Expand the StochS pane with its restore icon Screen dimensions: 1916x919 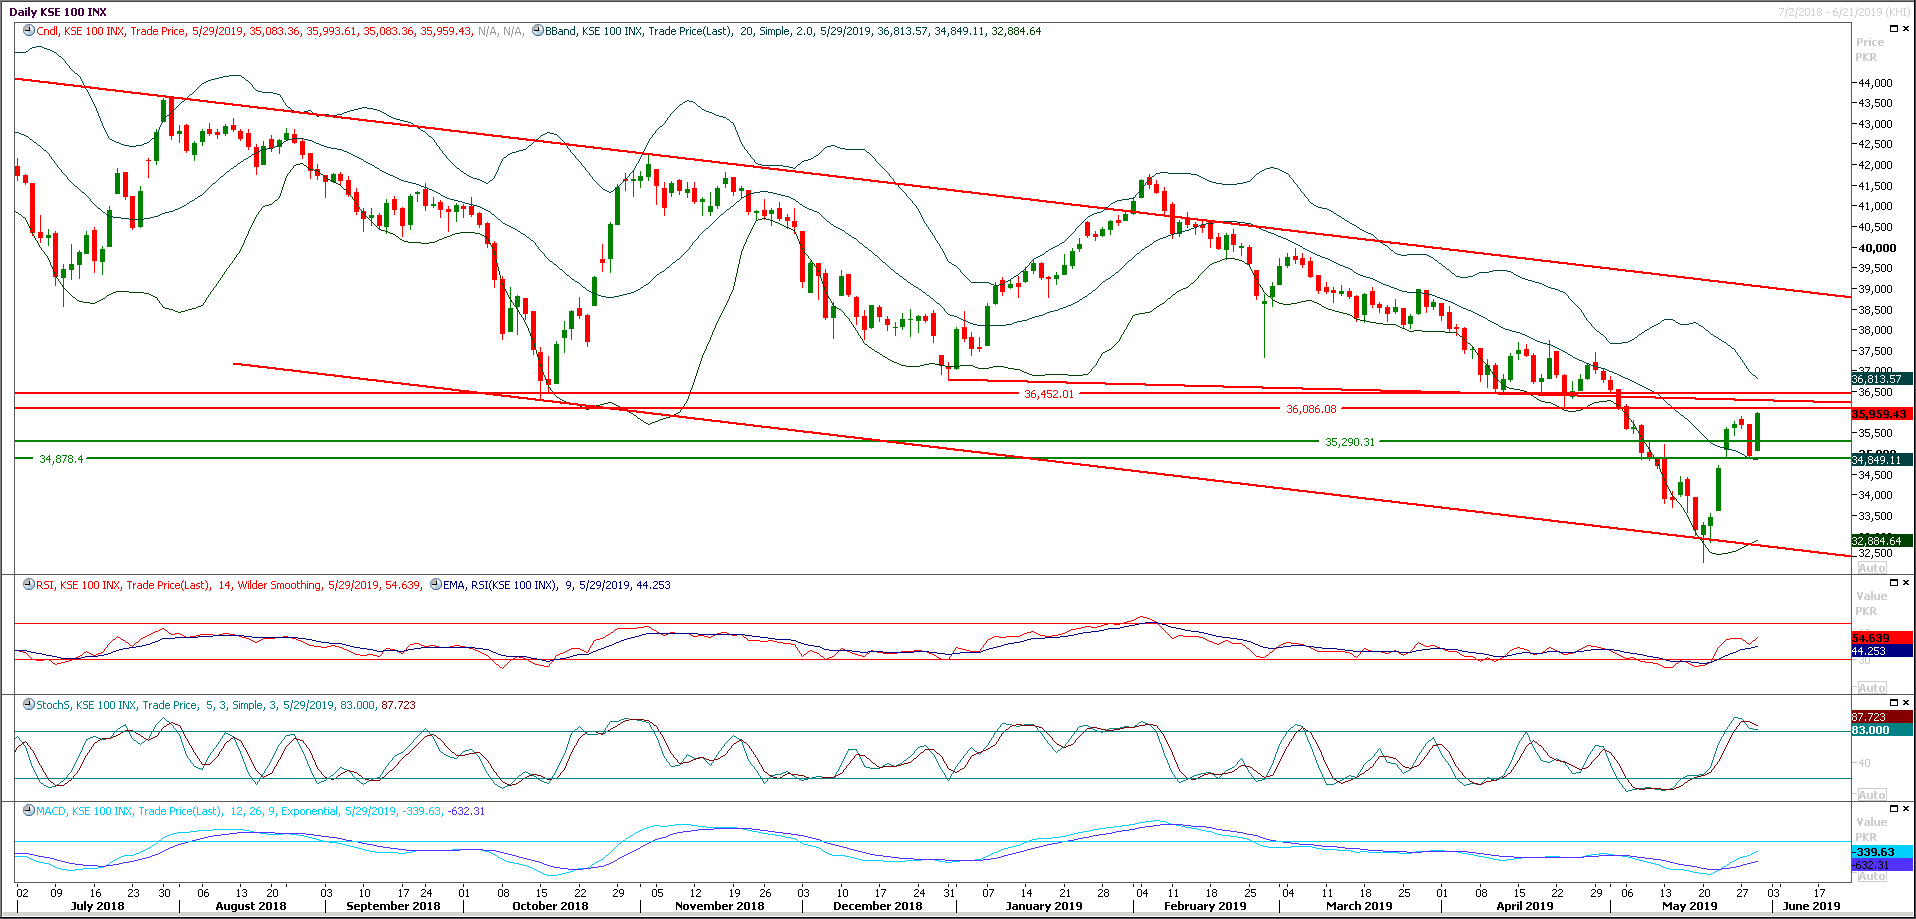point(1893,703)
